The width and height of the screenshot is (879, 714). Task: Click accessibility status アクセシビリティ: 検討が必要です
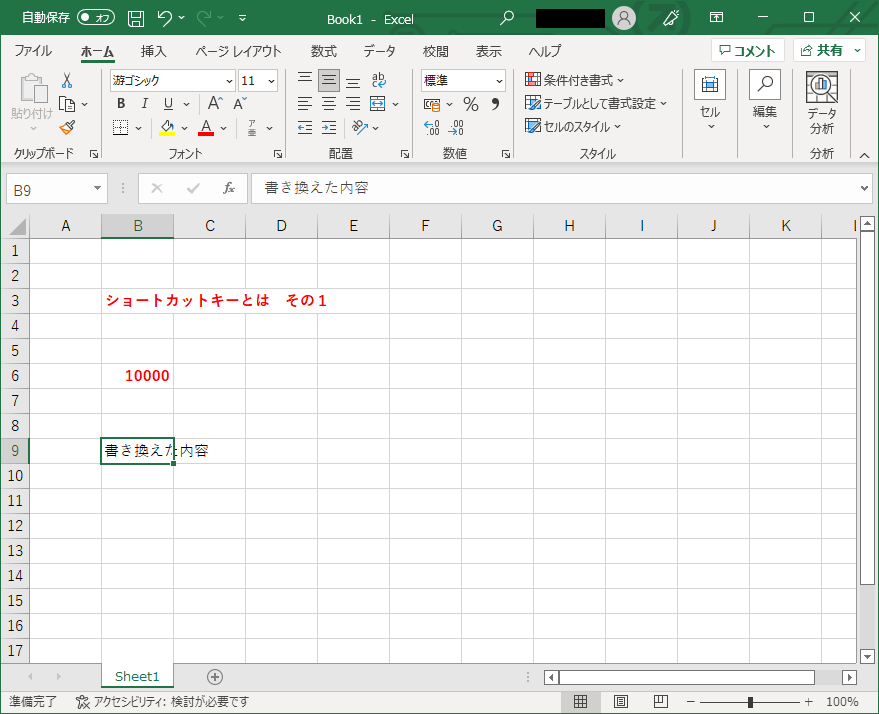point(163,702)
